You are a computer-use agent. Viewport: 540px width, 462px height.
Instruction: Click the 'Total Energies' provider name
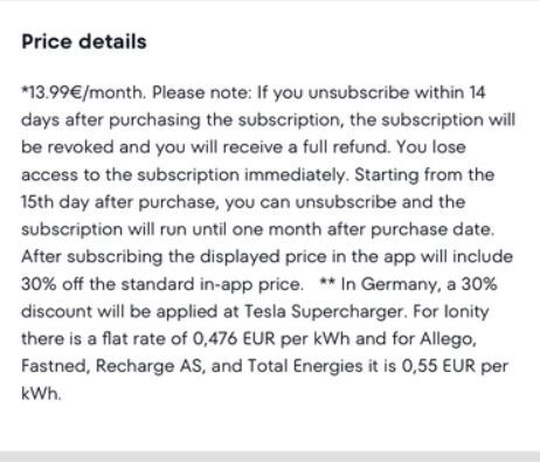click(305, 366)
